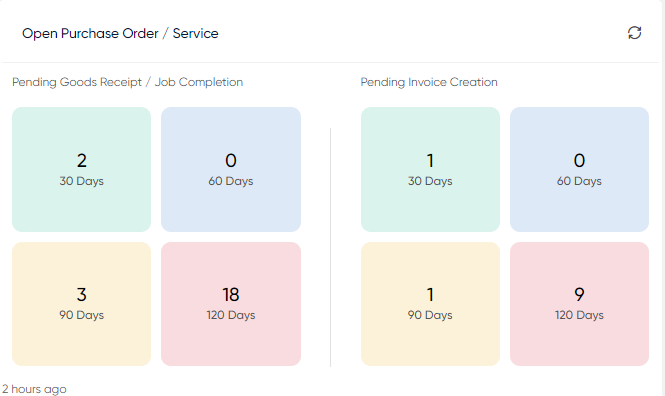This screenshot has height=396, width=665.
Task: Click the count 18 in the pink tile
Action: (x=231, y=295)
